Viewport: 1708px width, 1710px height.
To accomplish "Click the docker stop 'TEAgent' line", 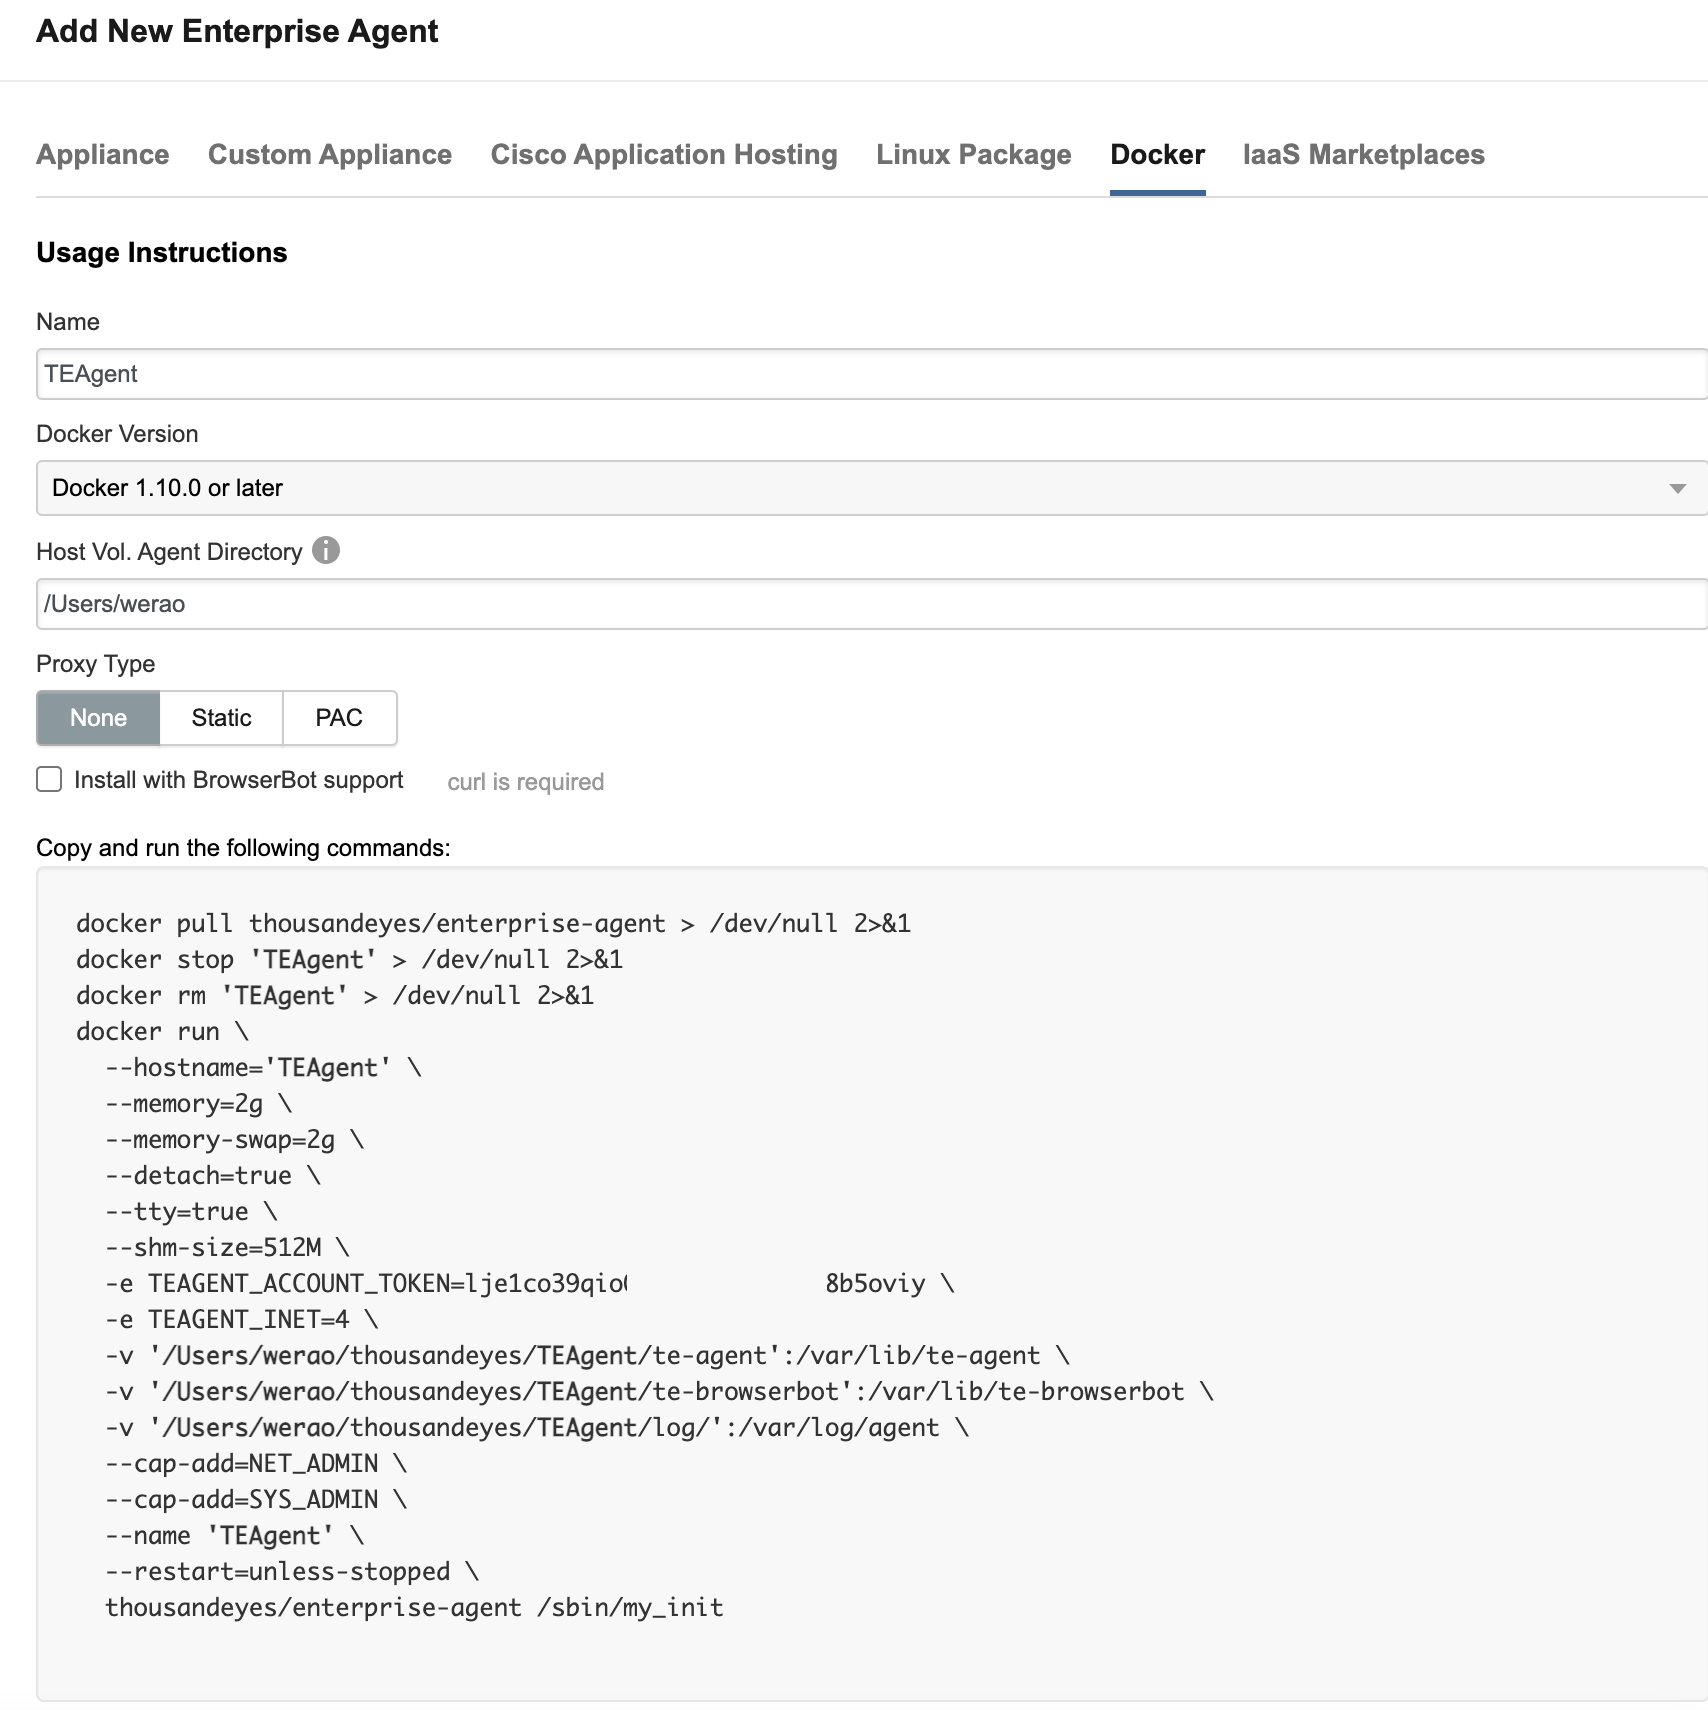I will click(x=350, y=959).
